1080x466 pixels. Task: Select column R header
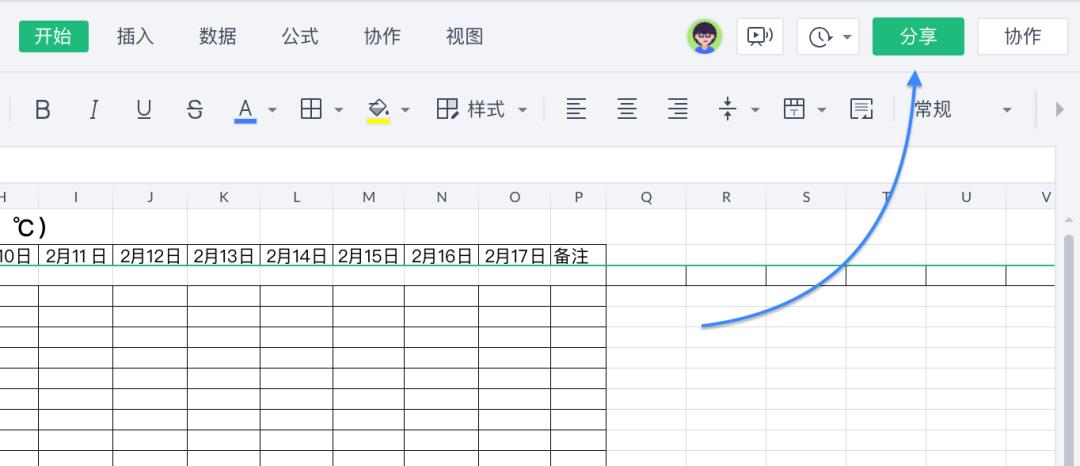(x=726, y=197)
